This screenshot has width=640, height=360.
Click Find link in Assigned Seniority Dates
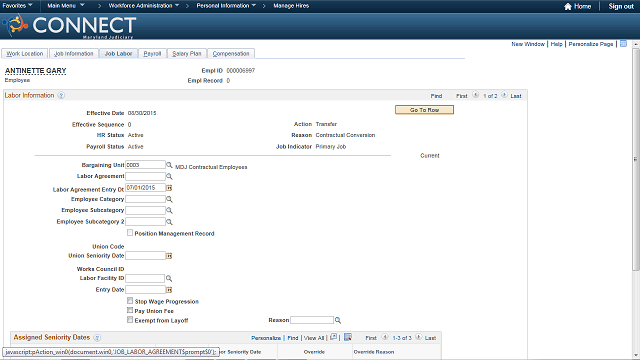point(293,338)
